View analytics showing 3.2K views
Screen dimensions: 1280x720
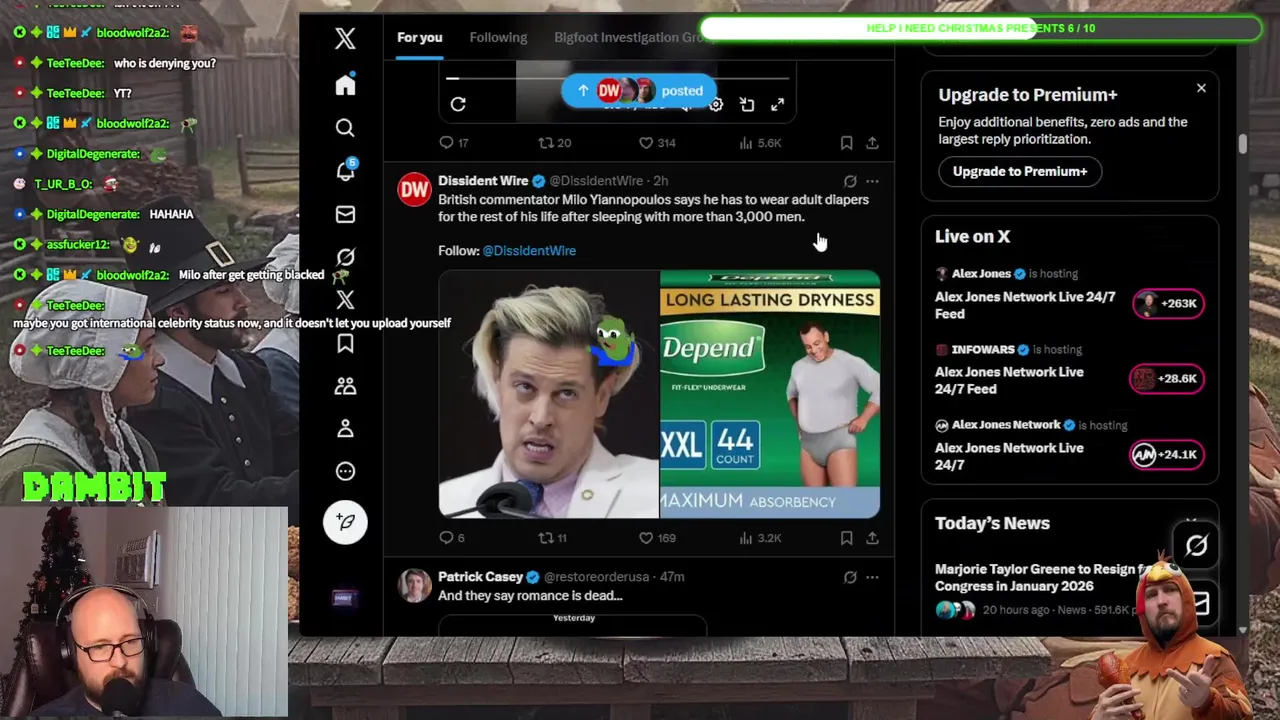coord(760,538)
